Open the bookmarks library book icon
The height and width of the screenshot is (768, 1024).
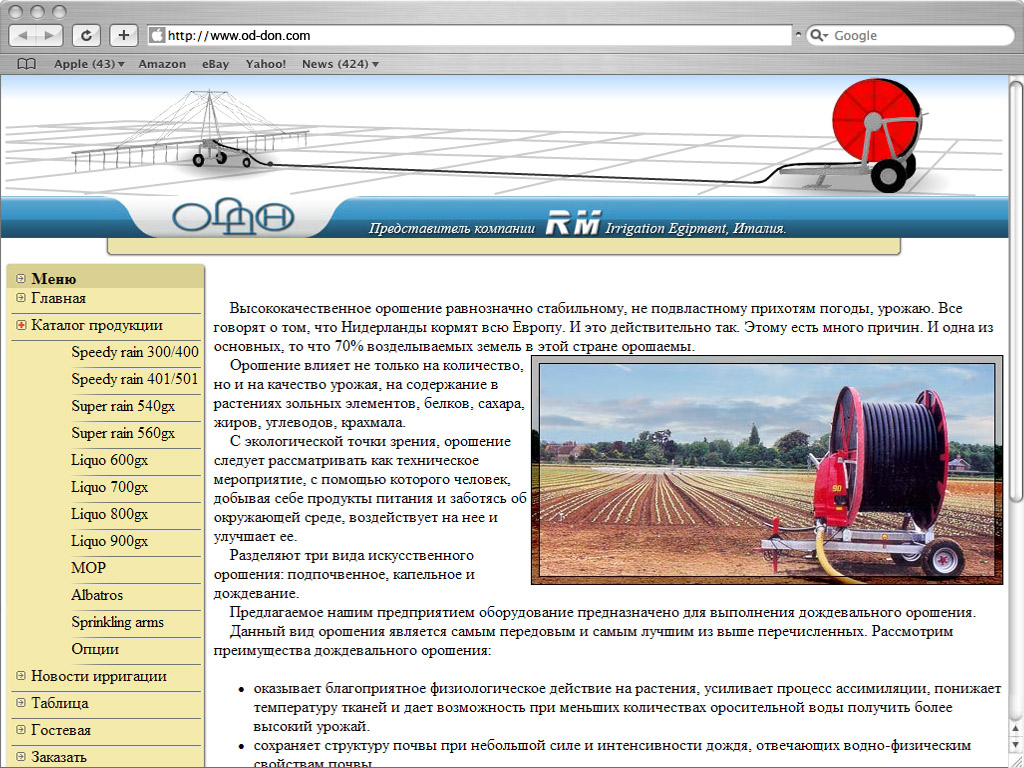26,64
